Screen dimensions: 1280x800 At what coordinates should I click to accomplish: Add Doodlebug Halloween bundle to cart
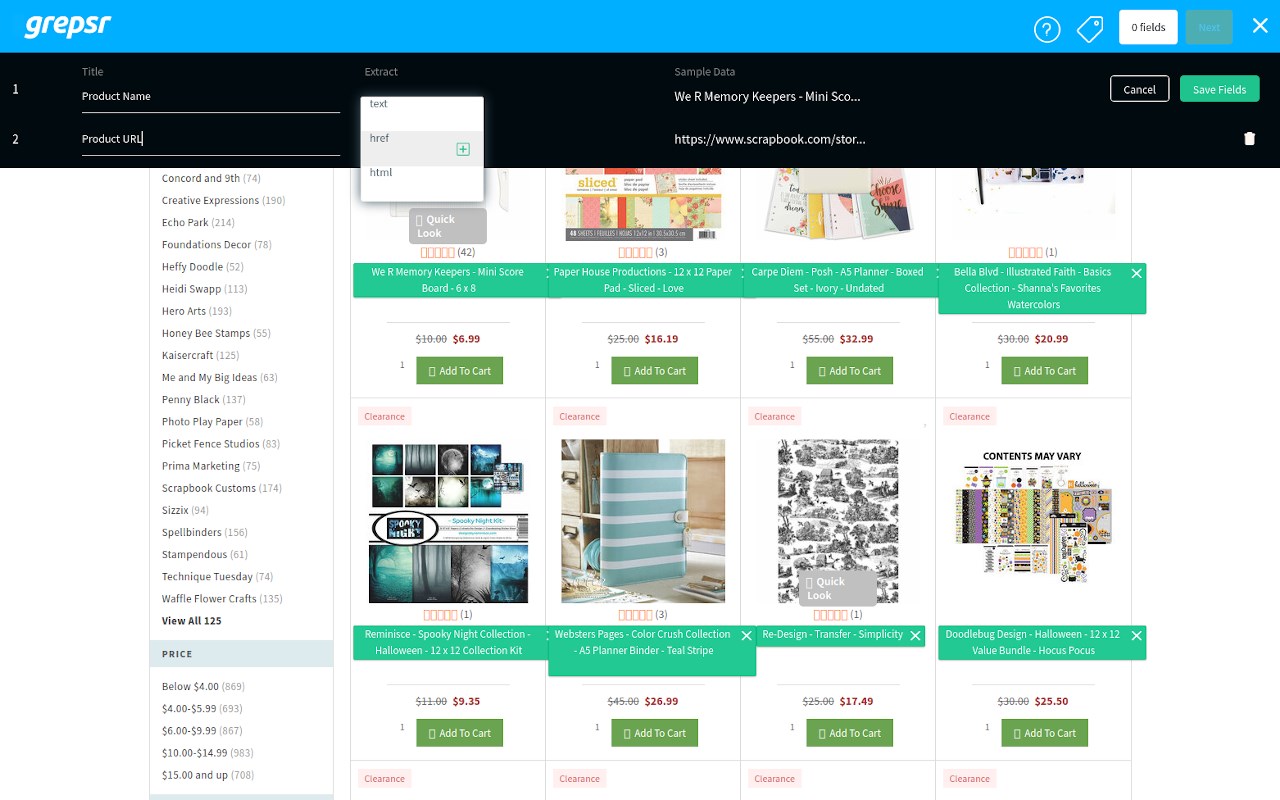pyautogui.click(x=1045, y=733)
